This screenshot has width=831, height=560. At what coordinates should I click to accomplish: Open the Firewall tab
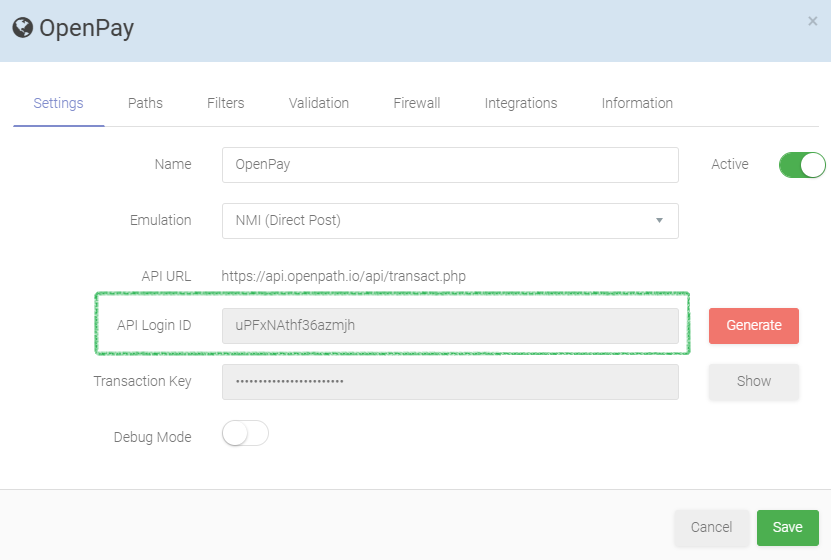(417, 103)
